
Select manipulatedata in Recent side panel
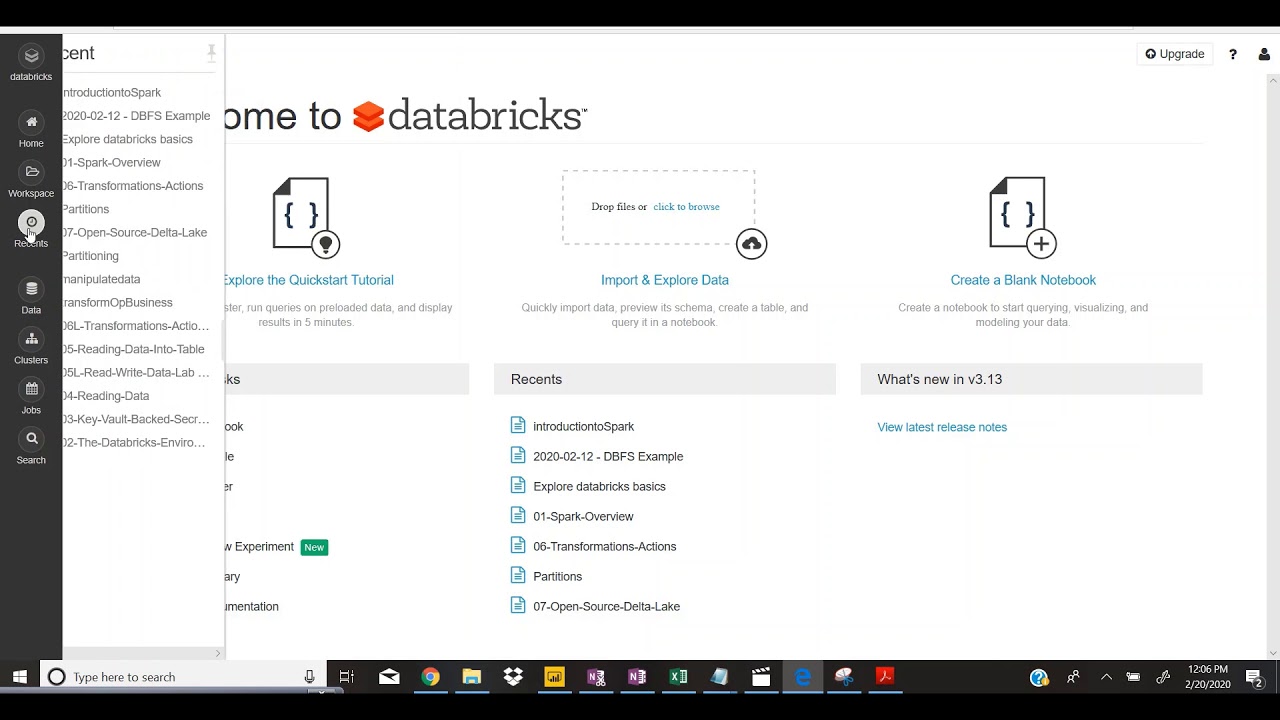pyautogui.click(x=102, y=279)
